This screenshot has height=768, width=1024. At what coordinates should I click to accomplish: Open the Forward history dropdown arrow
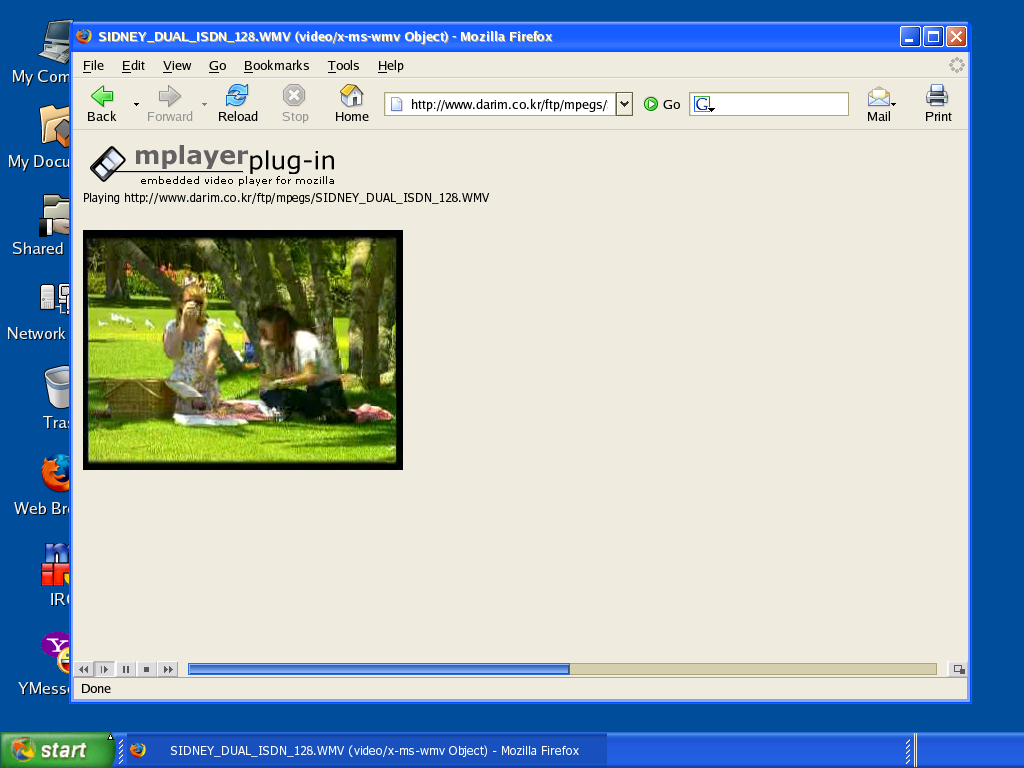[x=204, y=104]
